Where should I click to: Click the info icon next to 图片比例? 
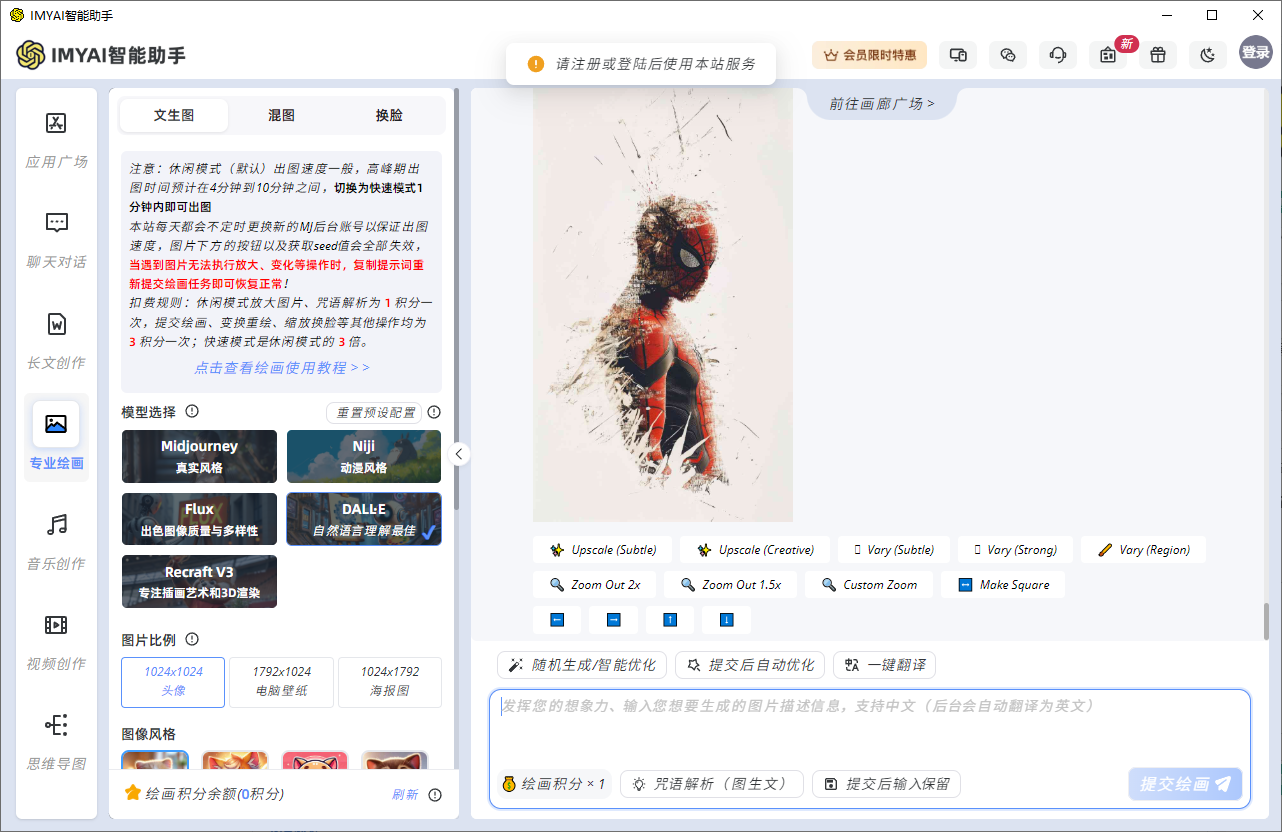tap(192, 639)
